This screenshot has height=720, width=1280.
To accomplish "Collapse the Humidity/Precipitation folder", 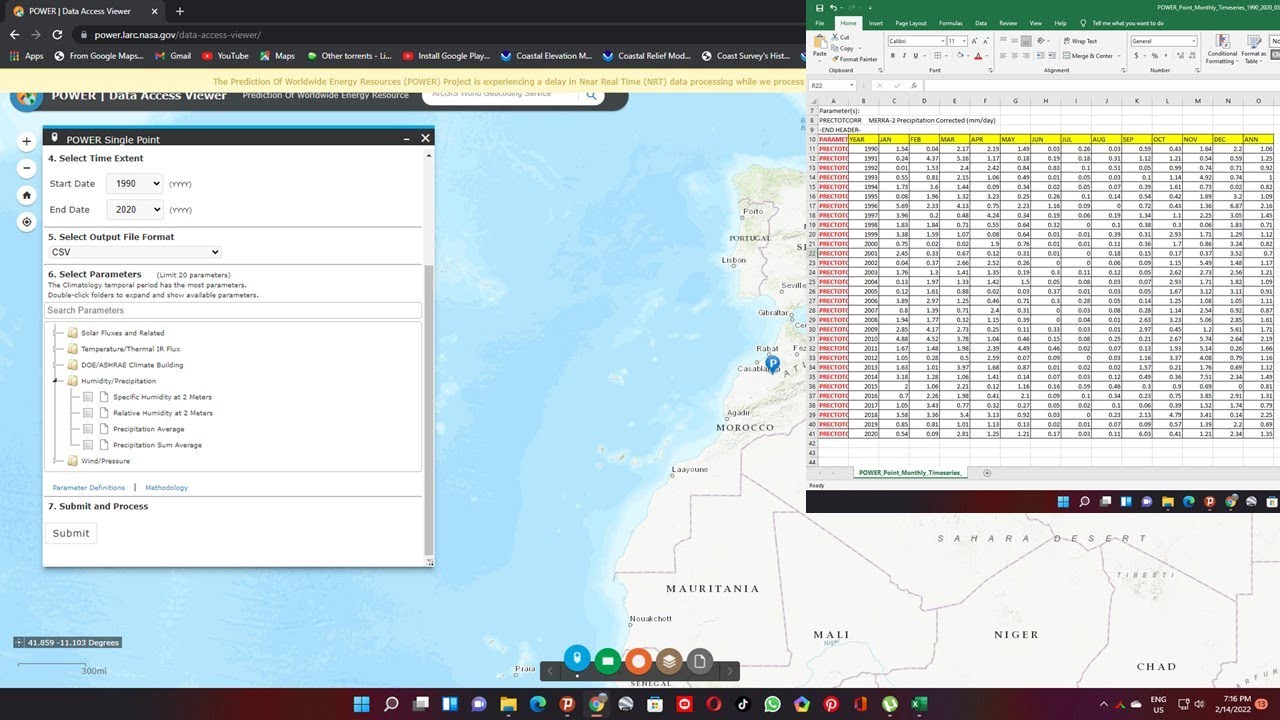I will (x=56, y=381).
